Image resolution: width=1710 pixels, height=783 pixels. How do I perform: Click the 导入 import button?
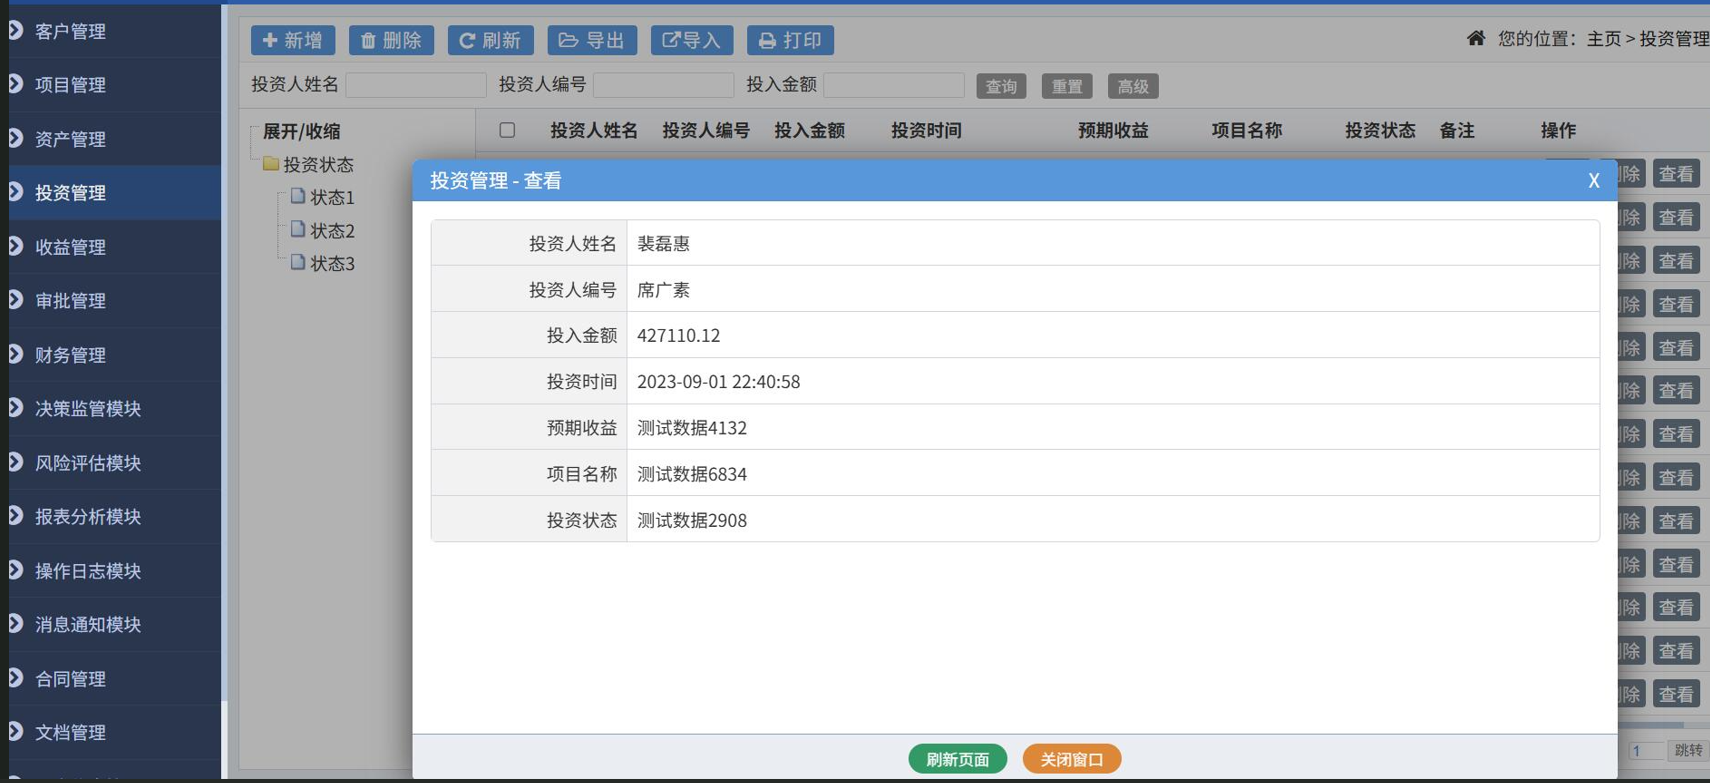692,40
